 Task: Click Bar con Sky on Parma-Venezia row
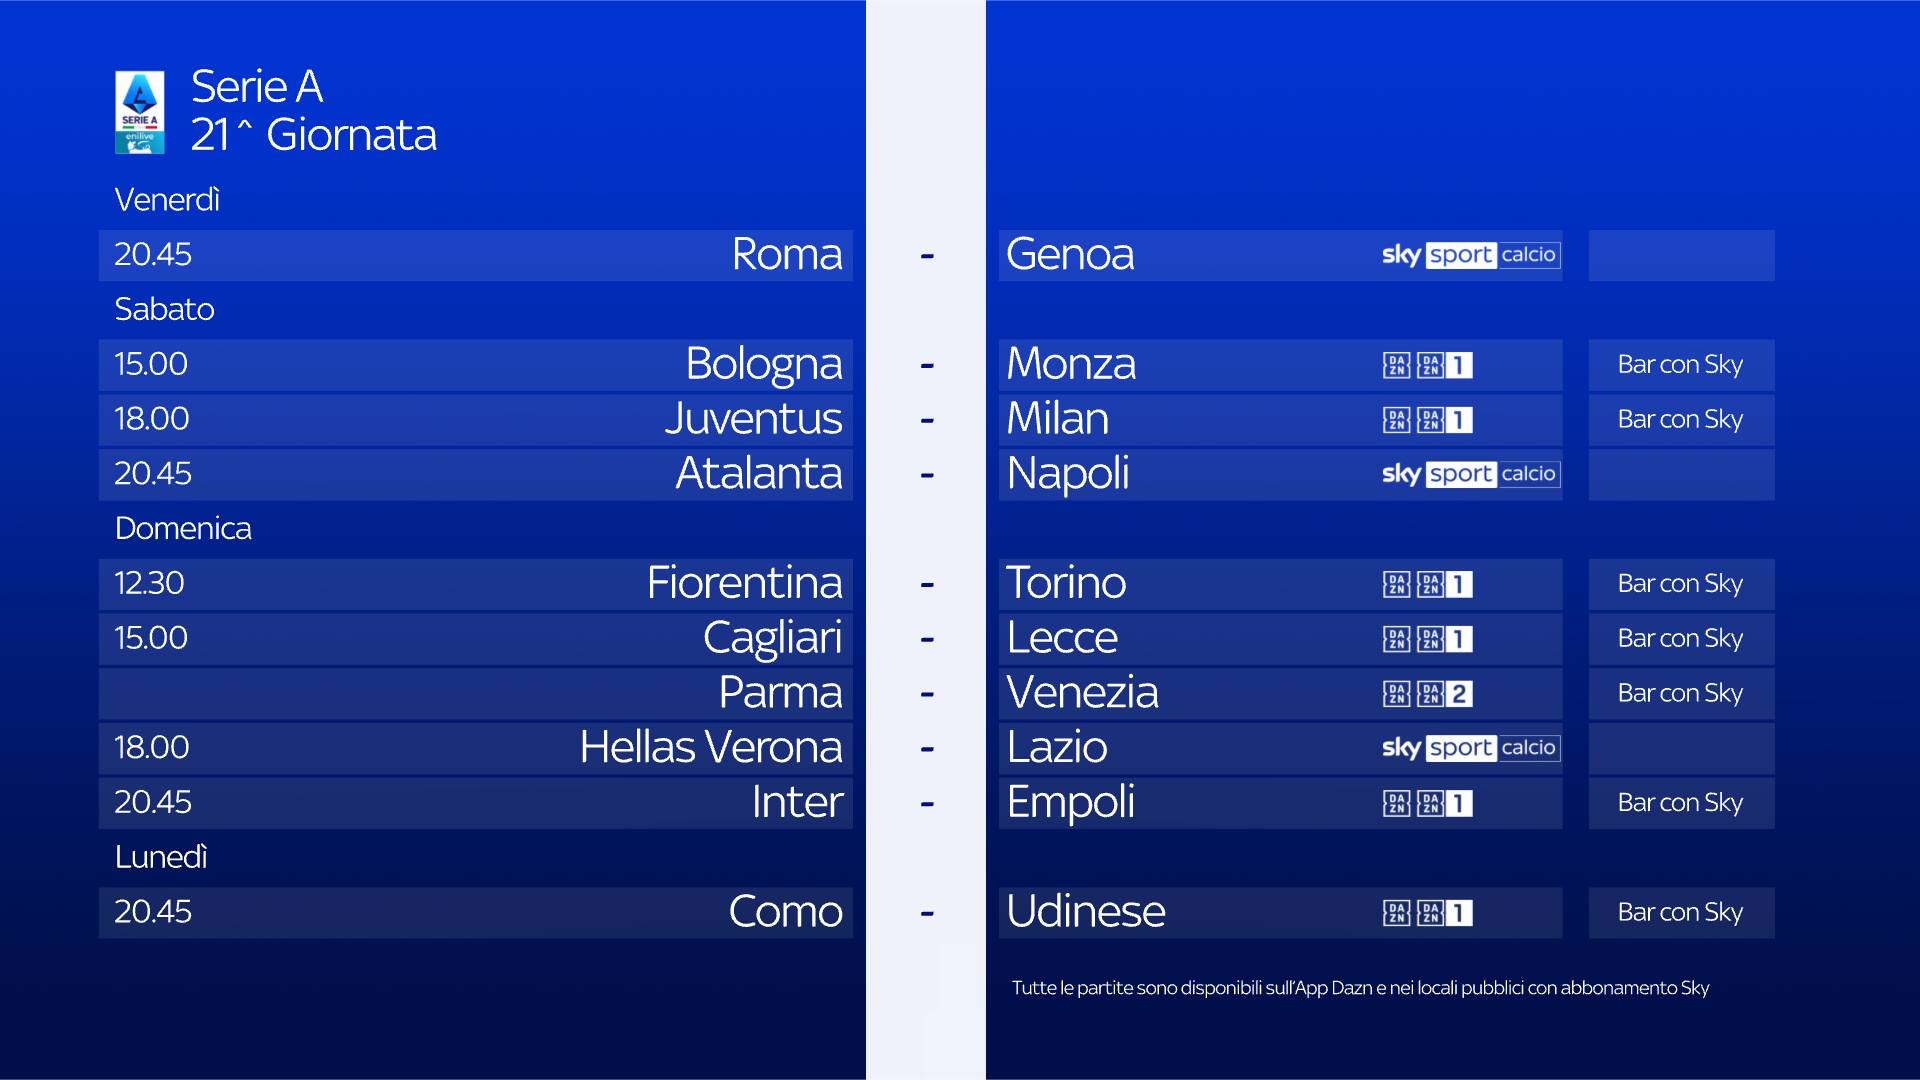(1680, 694)
